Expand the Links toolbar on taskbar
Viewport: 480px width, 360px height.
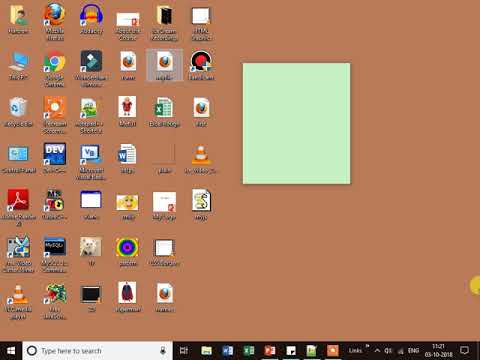(367, 346)
